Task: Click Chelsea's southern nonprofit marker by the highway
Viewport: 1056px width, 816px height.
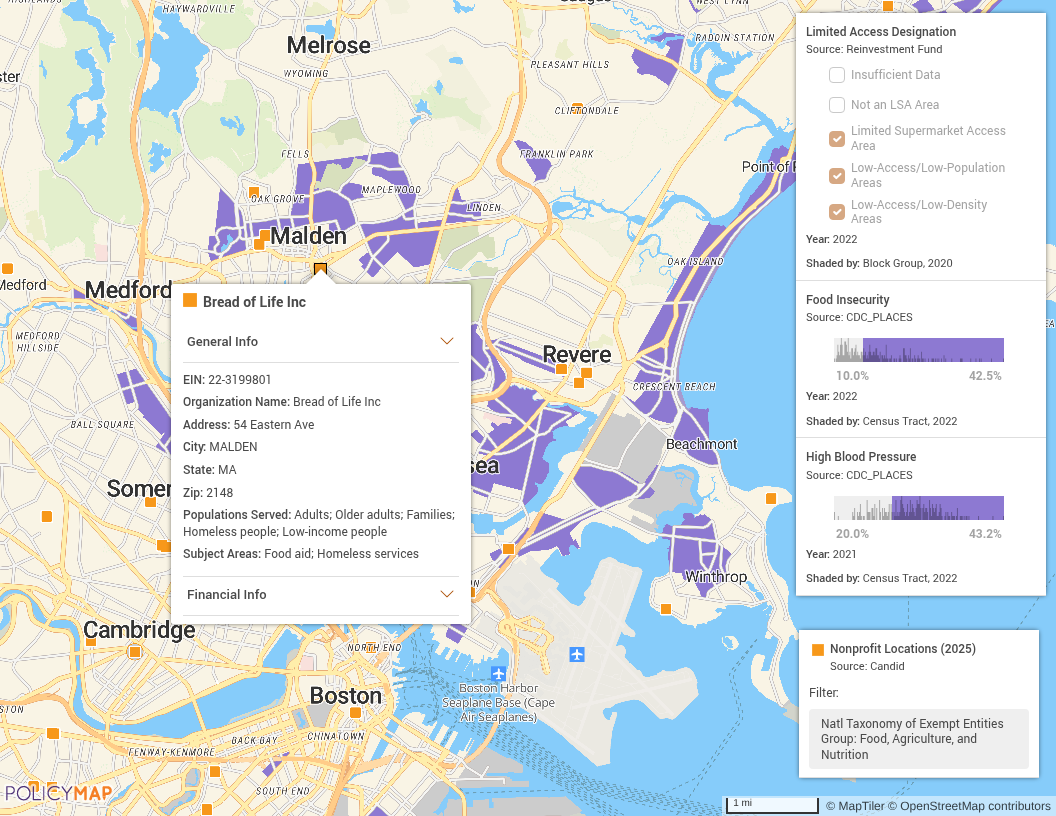Action: [508, 549]
